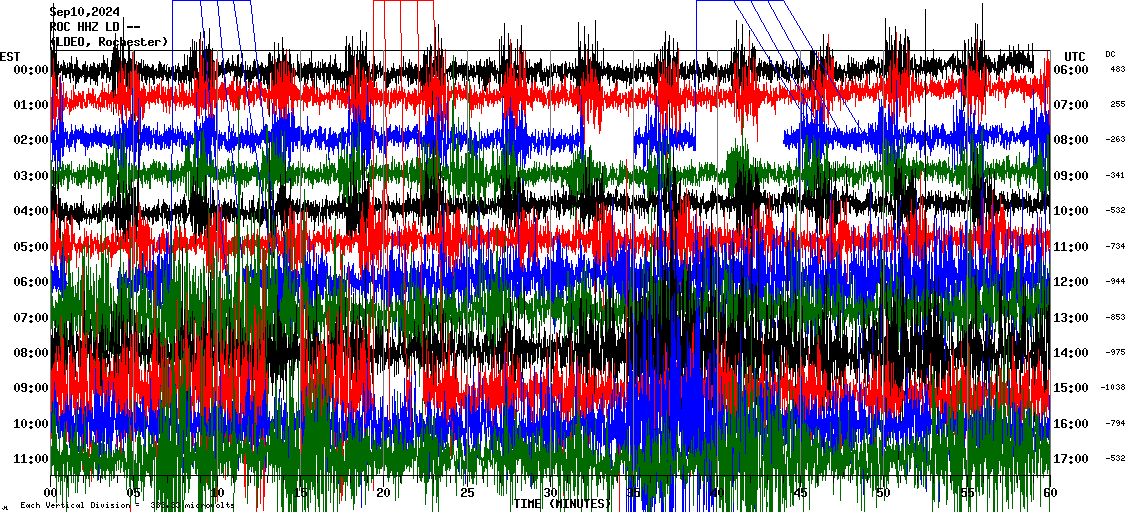Click the DC offset value -1038
This screenshot has width=1130, height=519.
pyautogui.click(x=1114, y=388)
